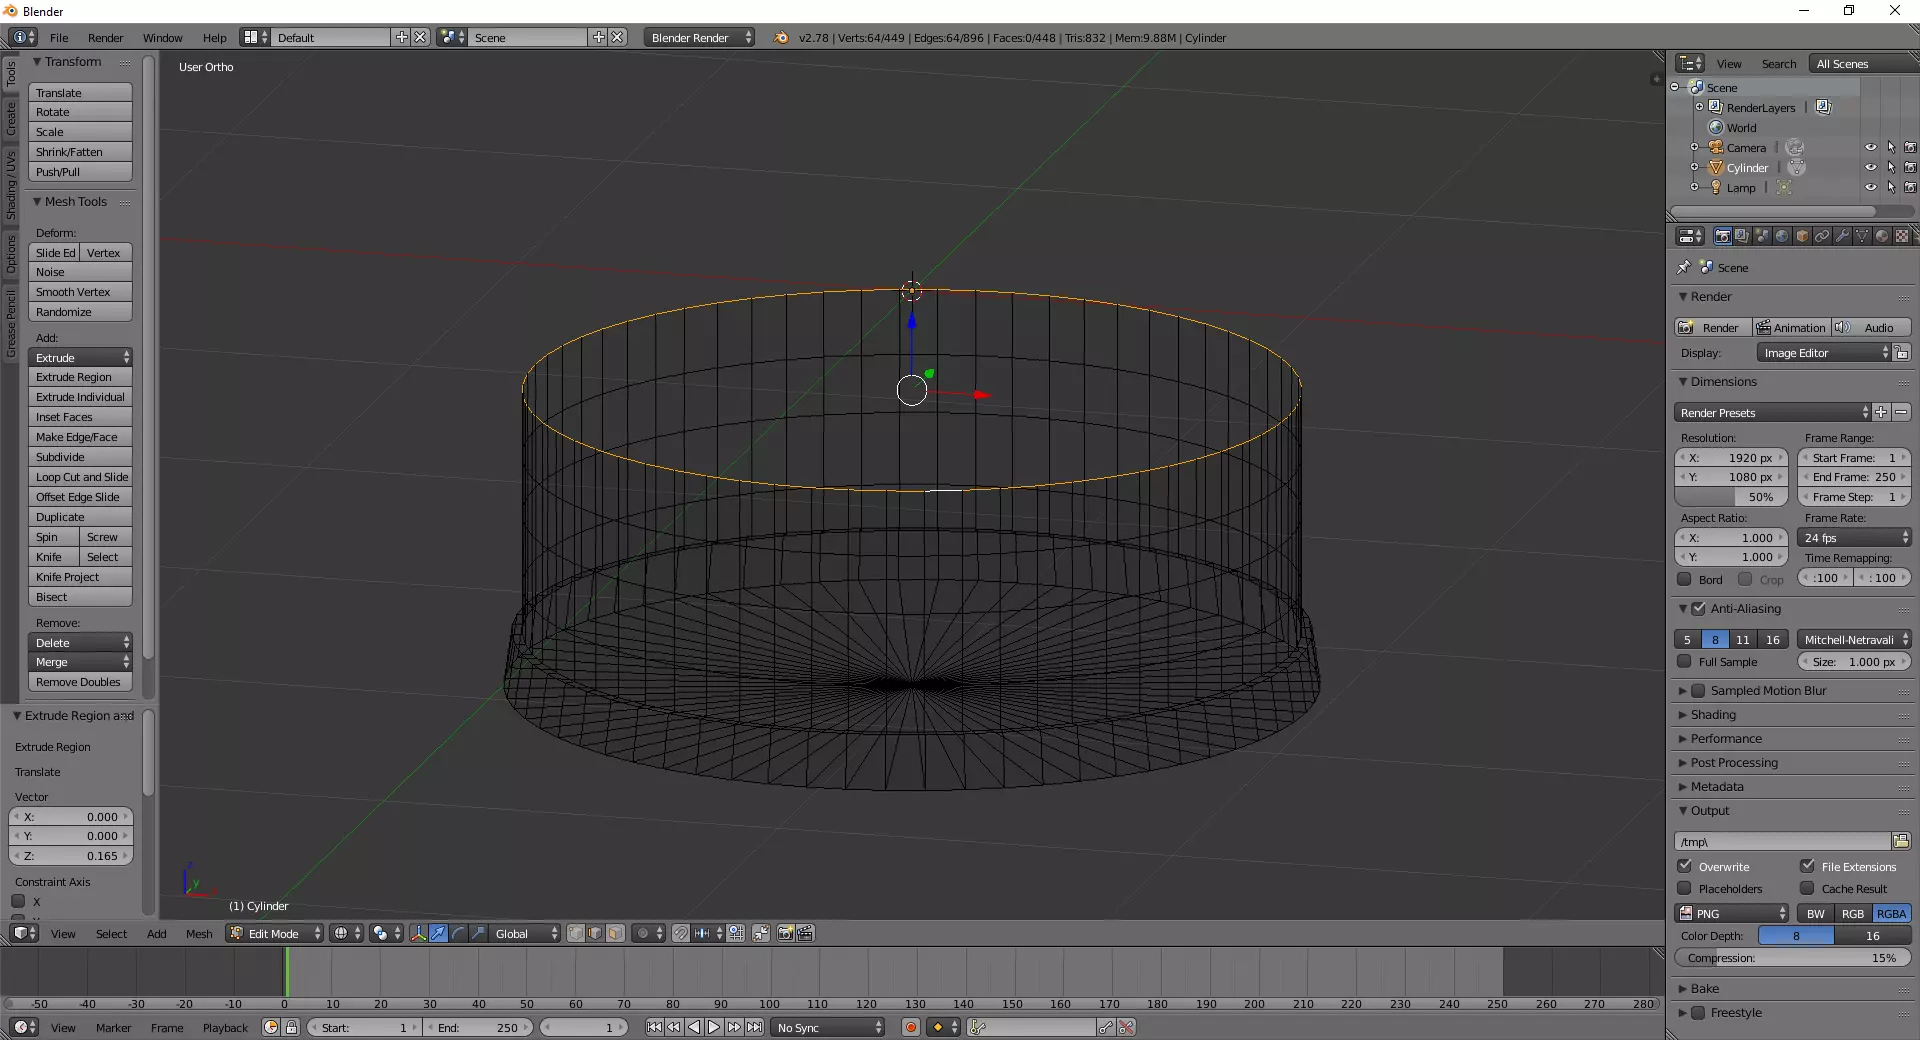Click the OpenGL render active viewport camera icon
This screenshot has height=1040, width=1920.
pos(786,933)
